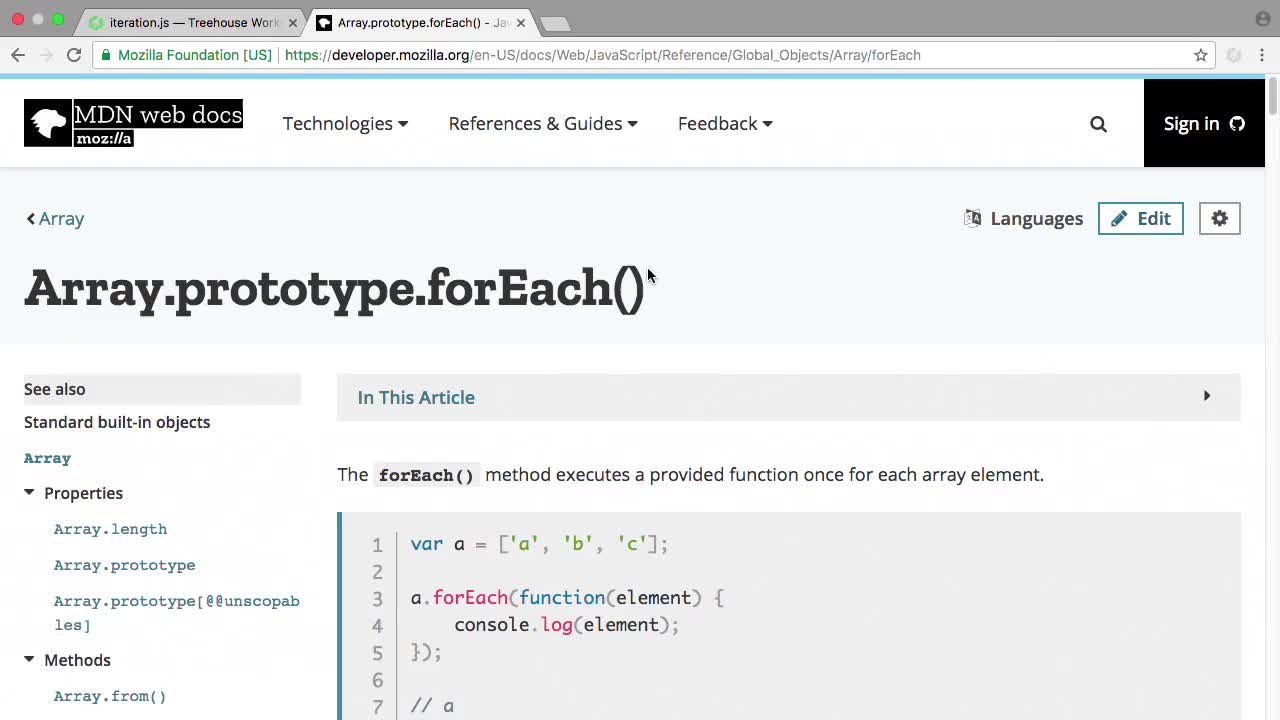Image resolution: width=1280 pixels, height=720 pixels.
Task: Collapse the Methods sidebar section
Action: tap(29, 660)
